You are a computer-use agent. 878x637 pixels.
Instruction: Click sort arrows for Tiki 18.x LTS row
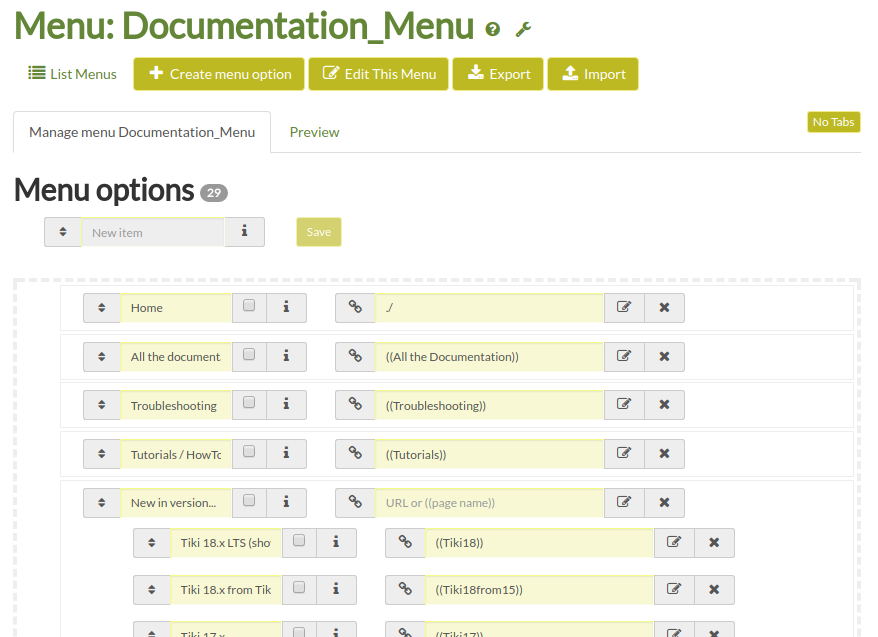(152, 542)
